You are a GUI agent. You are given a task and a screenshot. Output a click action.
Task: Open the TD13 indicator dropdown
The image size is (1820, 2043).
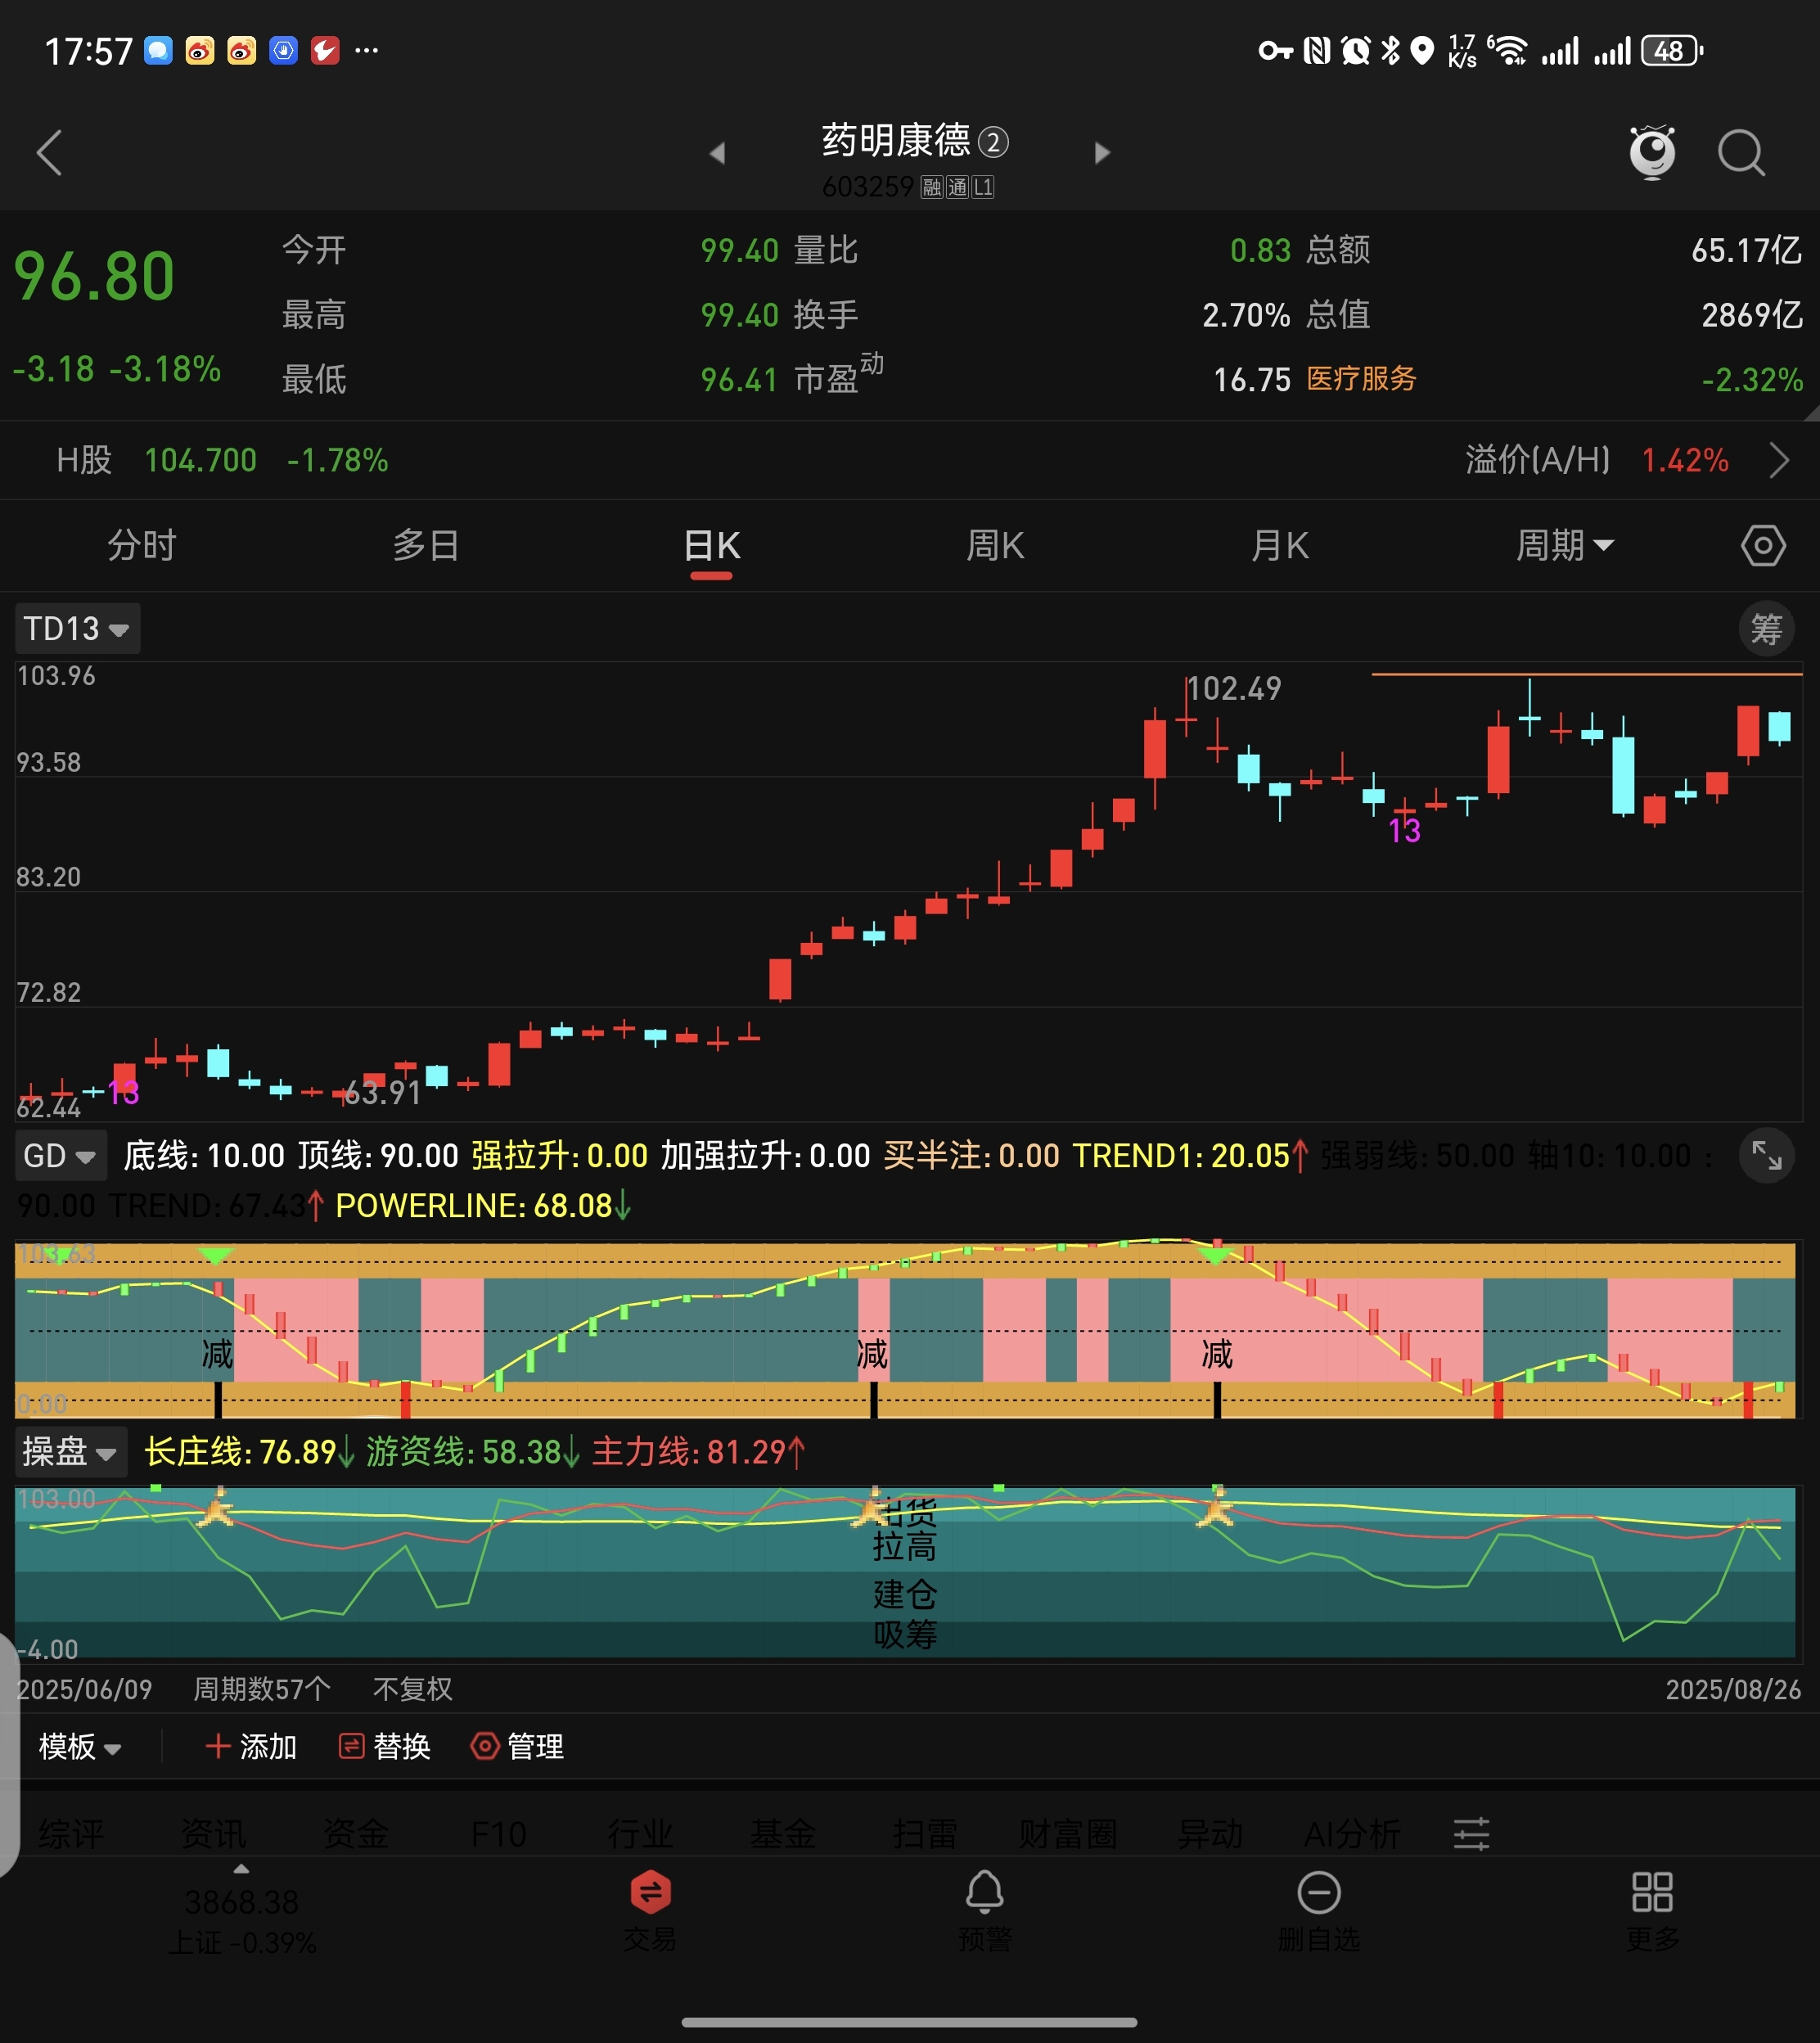[77, 629]
